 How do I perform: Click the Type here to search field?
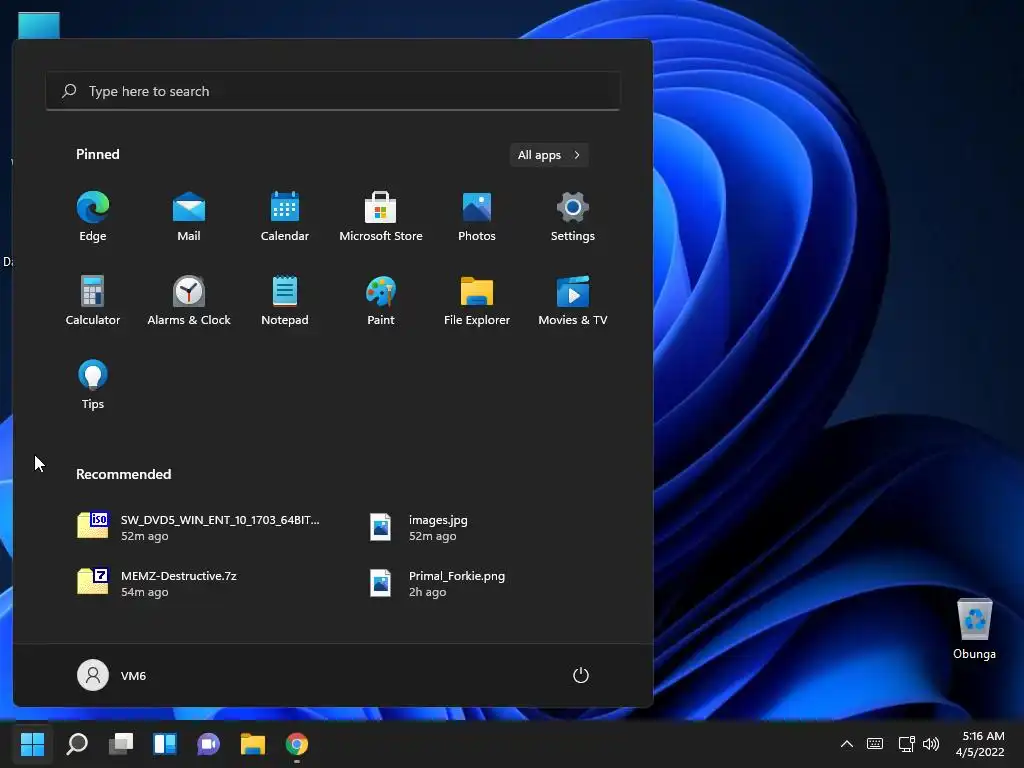point(332,91)
